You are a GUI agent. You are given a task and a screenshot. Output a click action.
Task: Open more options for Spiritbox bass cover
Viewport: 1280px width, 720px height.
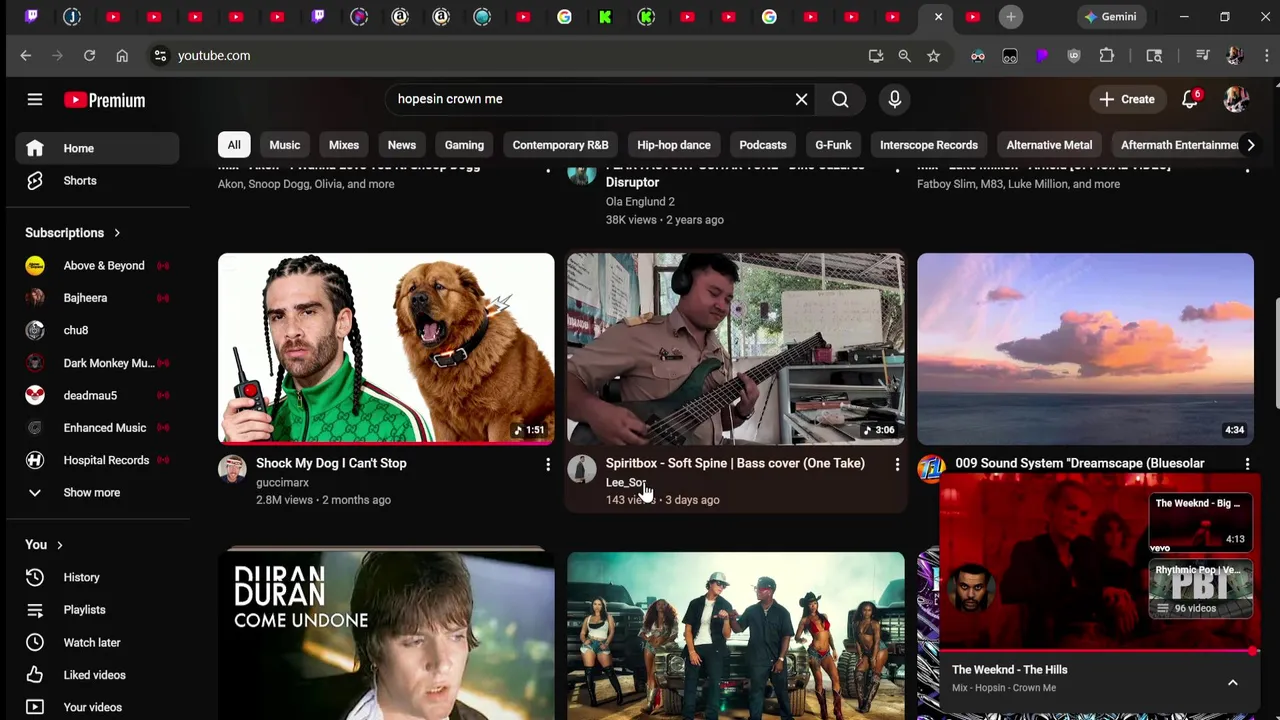click(897, 465)
